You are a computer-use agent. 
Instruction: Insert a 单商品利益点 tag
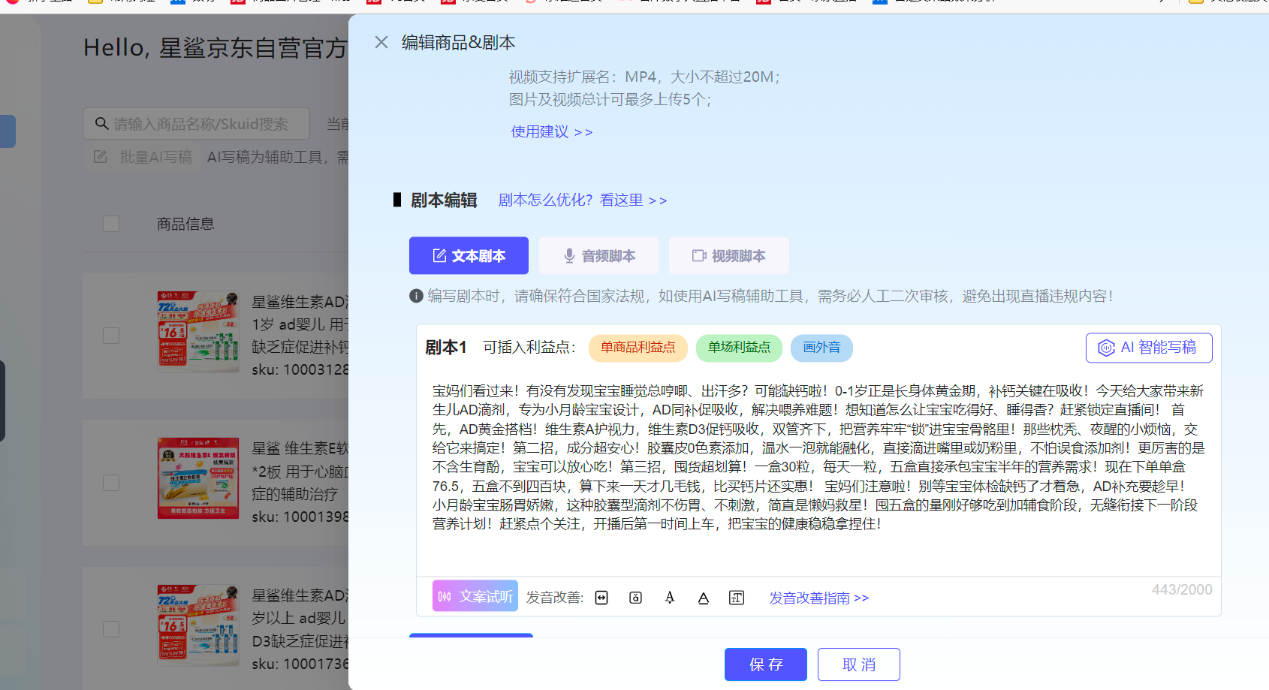(638, 347)
